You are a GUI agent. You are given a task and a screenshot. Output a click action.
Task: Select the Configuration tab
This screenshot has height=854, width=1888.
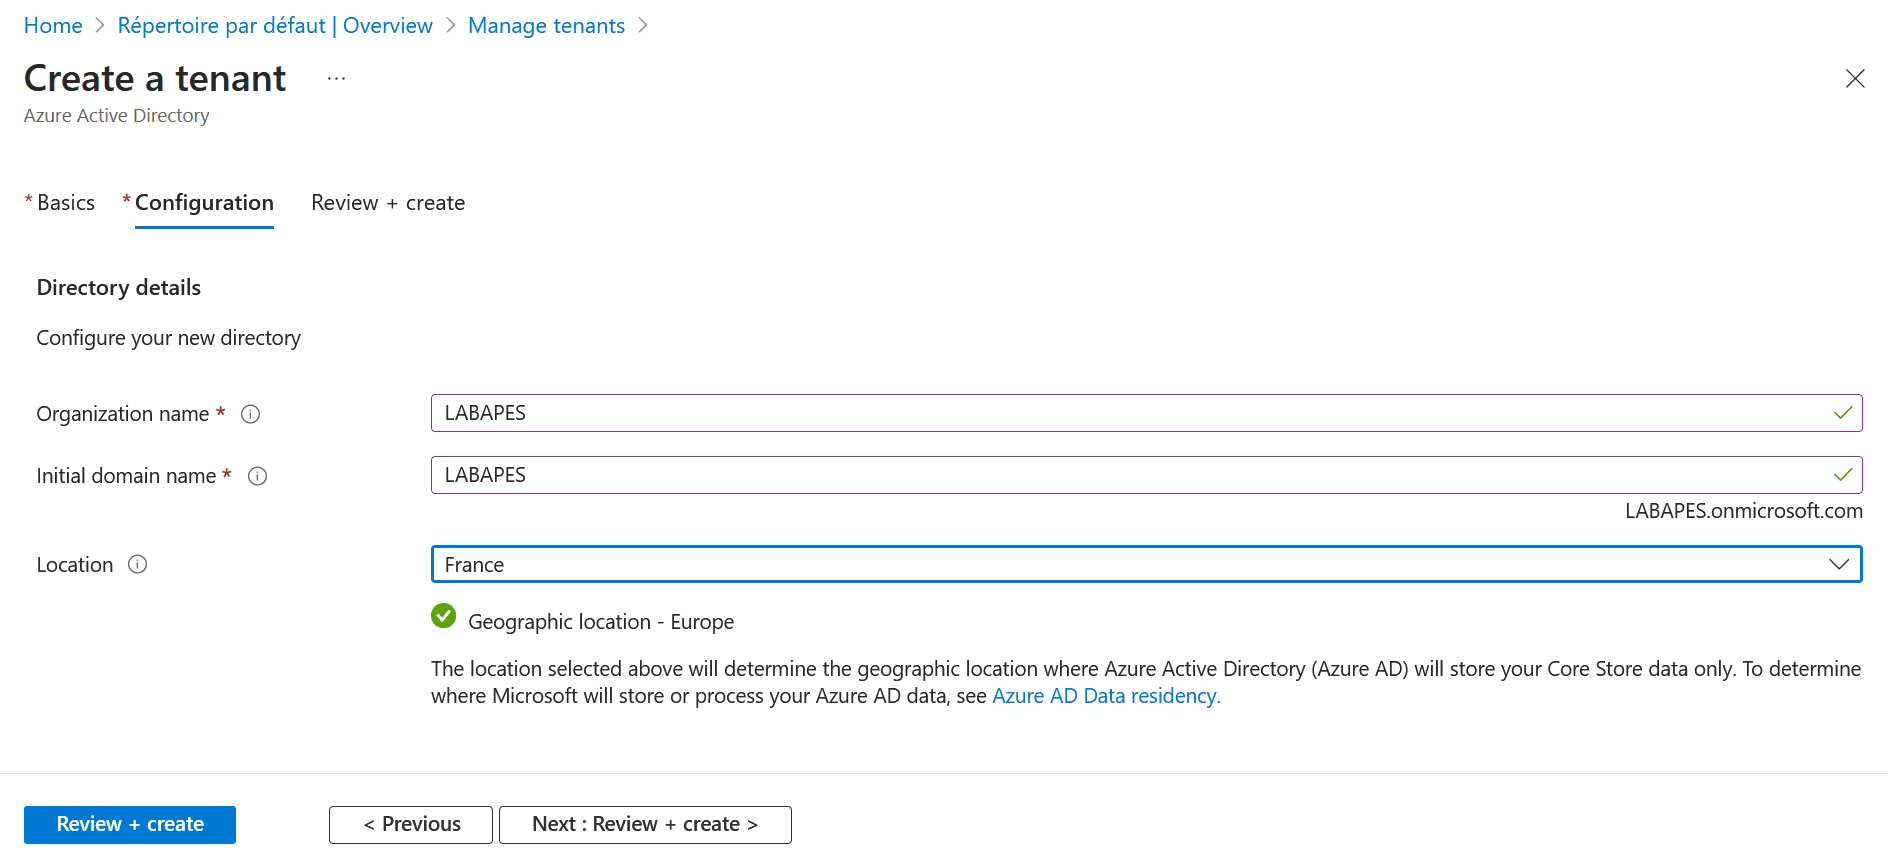click(x=204, y=203)
